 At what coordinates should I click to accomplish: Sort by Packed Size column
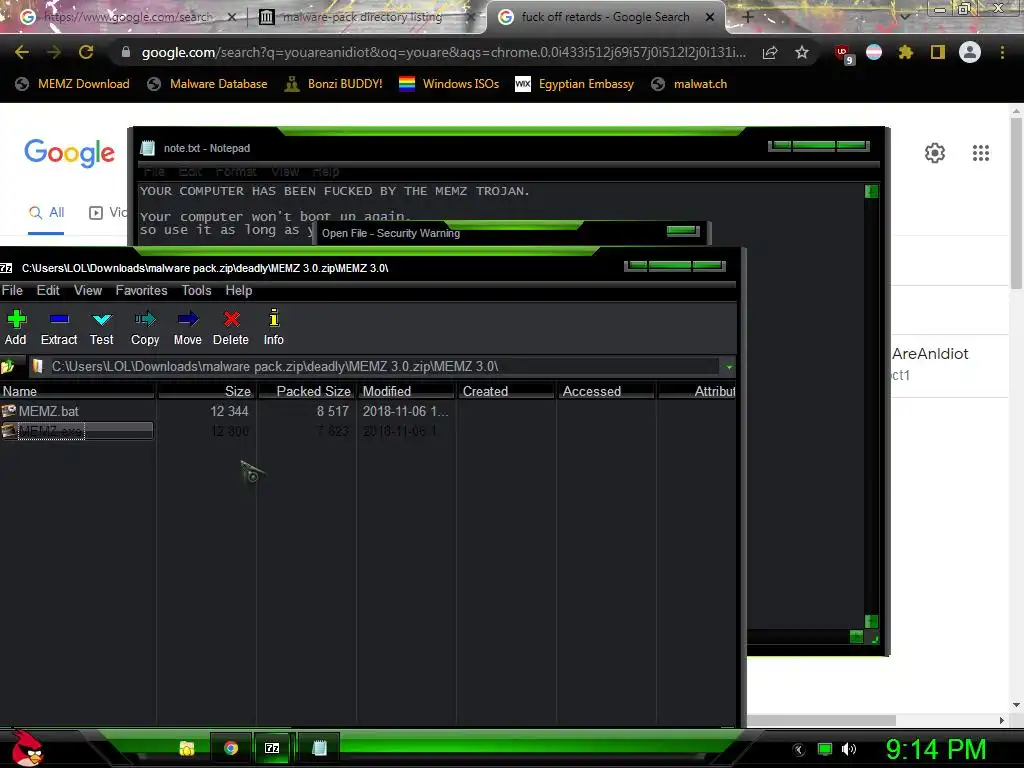coord(307,391)
